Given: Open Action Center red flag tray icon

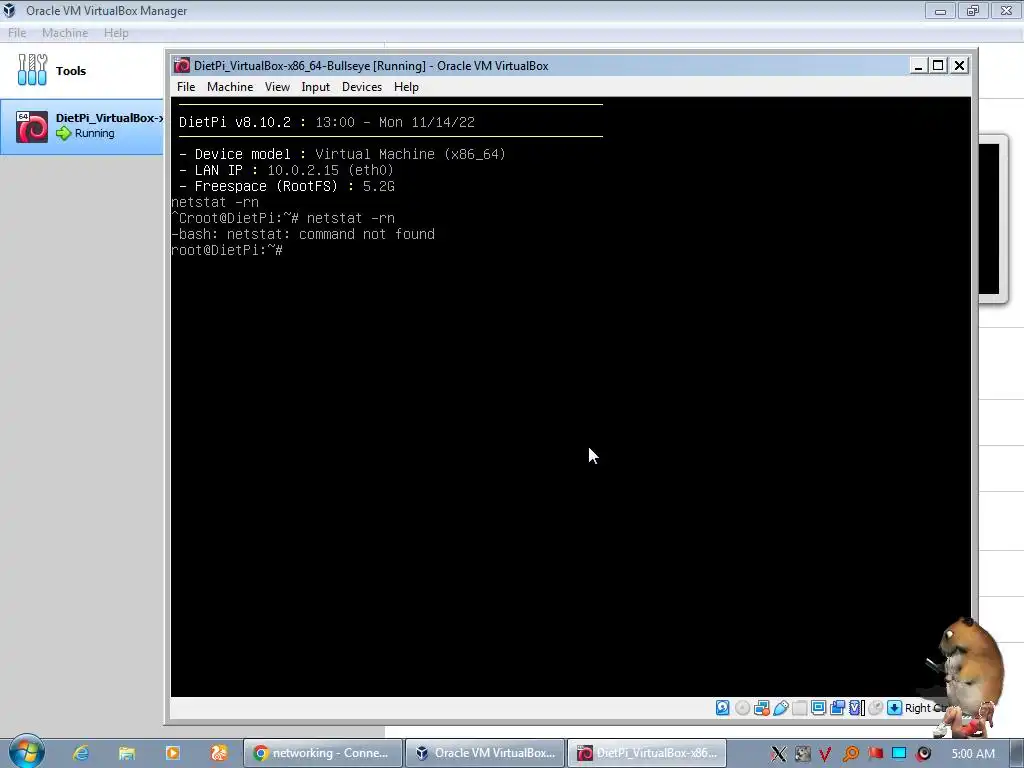Looking at the screenshot, I should [x=875, y=754].
